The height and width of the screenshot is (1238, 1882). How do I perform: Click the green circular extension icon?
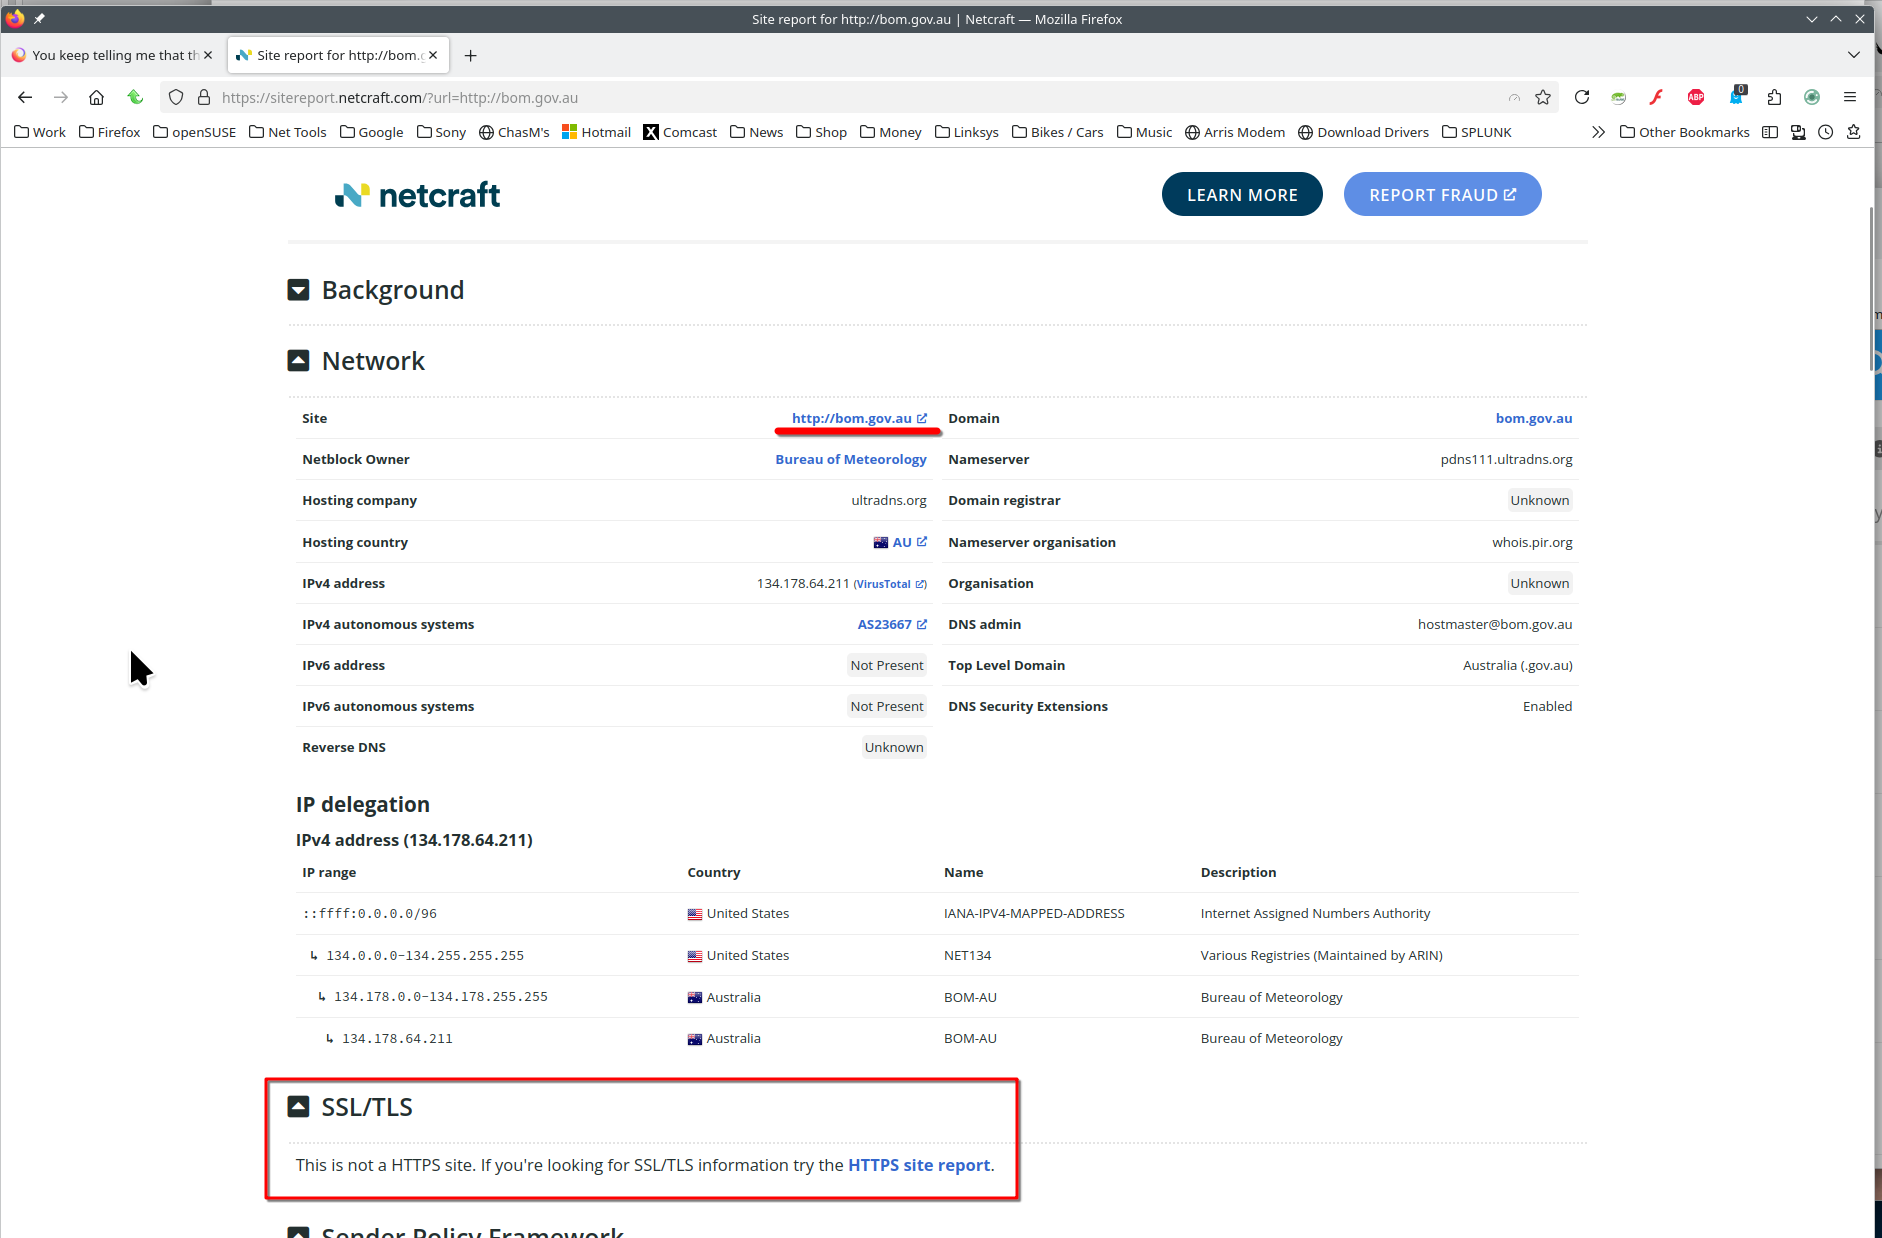click(1812, 97)
